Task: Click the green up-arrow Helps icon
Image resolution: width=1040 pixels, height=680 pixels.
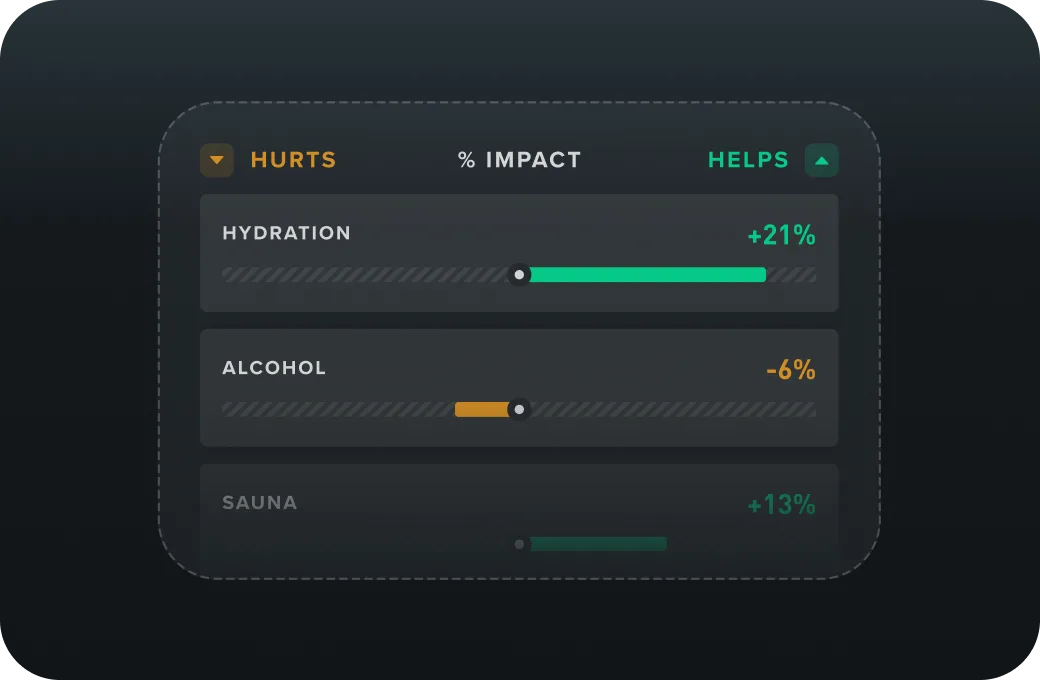Action: [821, 160]
